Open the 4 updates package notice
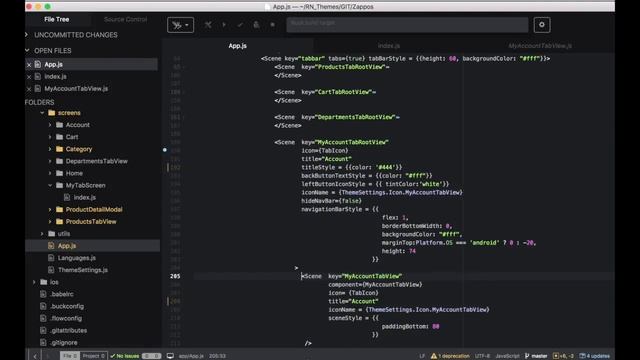This screenshot has width=640, height=360. [x=595, y=356]
